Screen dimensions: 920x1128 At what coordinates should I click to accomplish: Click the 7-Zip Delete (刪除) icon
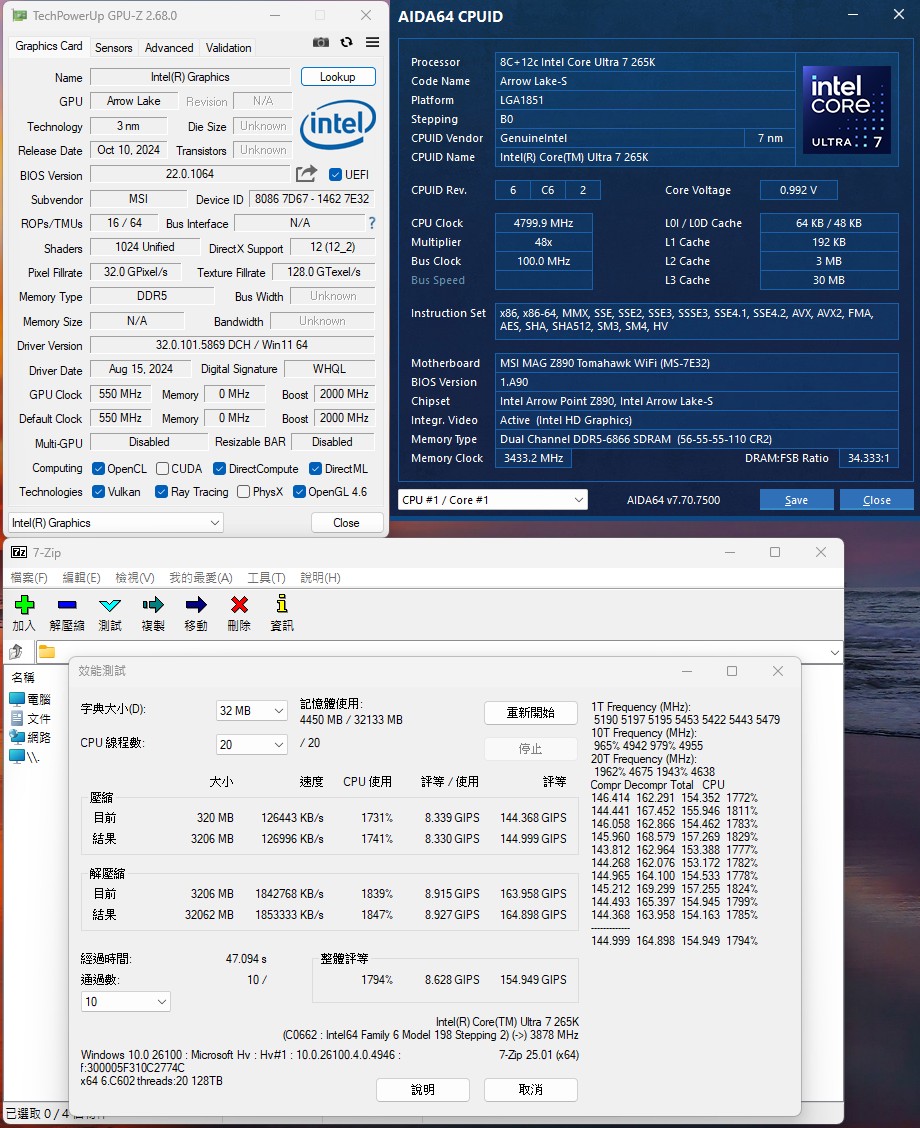click(239, 604)
